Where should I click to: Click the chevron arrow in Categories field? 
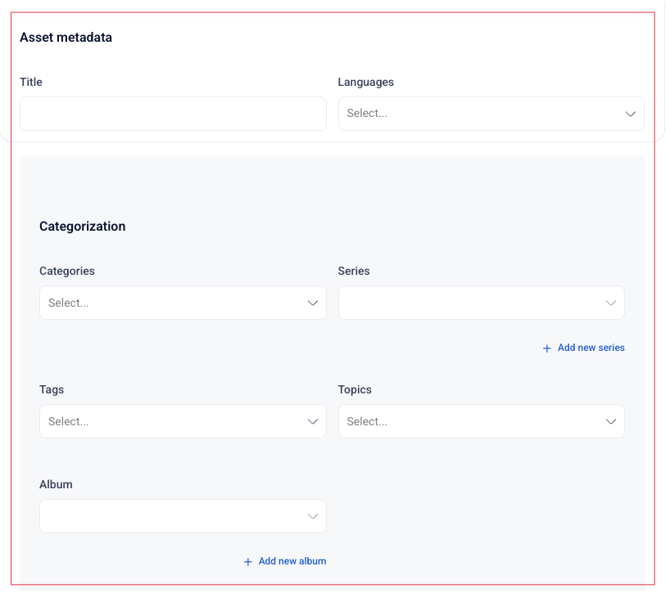(x=312, y=303)
